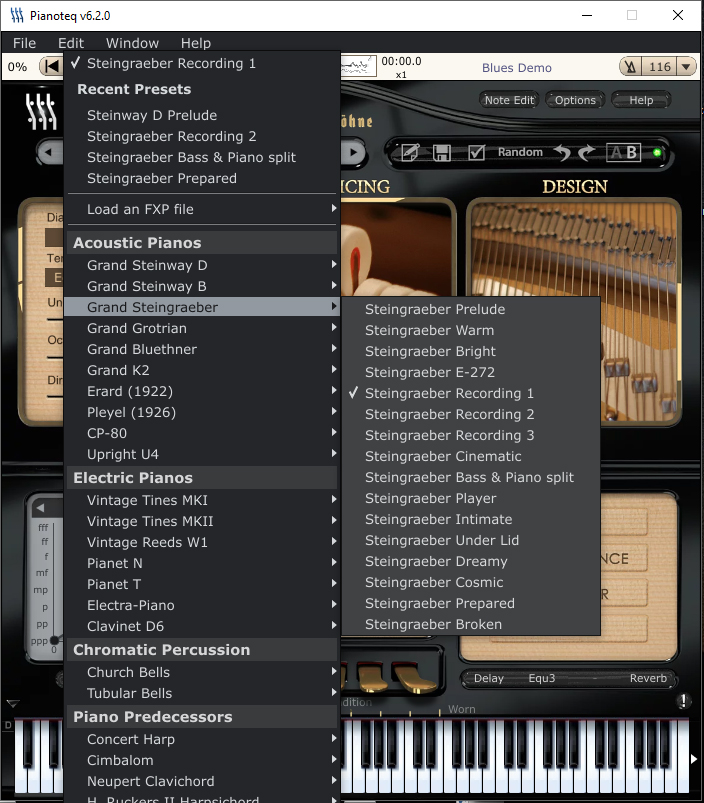Image resolution: width=704 pixels, height=803 pixels.
Task: Open the Note Edit panel
Action: [x=509, y=100]
